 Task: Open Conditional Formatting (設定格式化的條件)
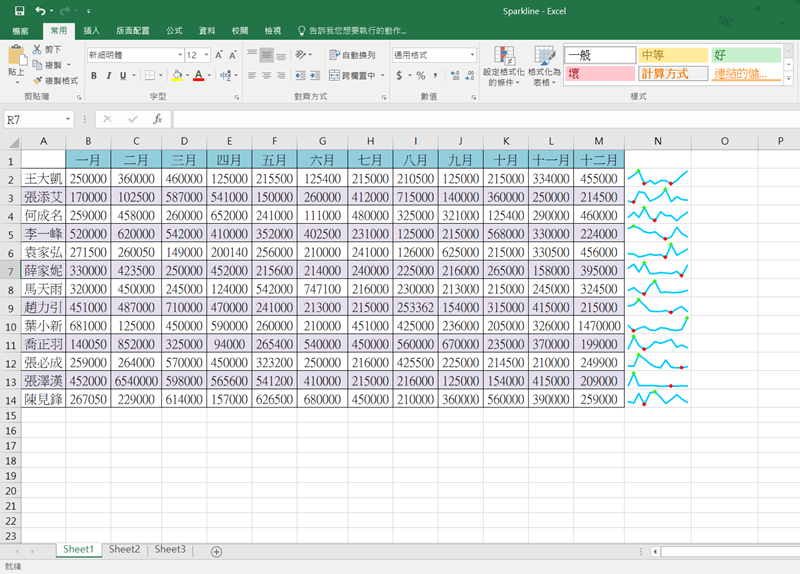503,66
